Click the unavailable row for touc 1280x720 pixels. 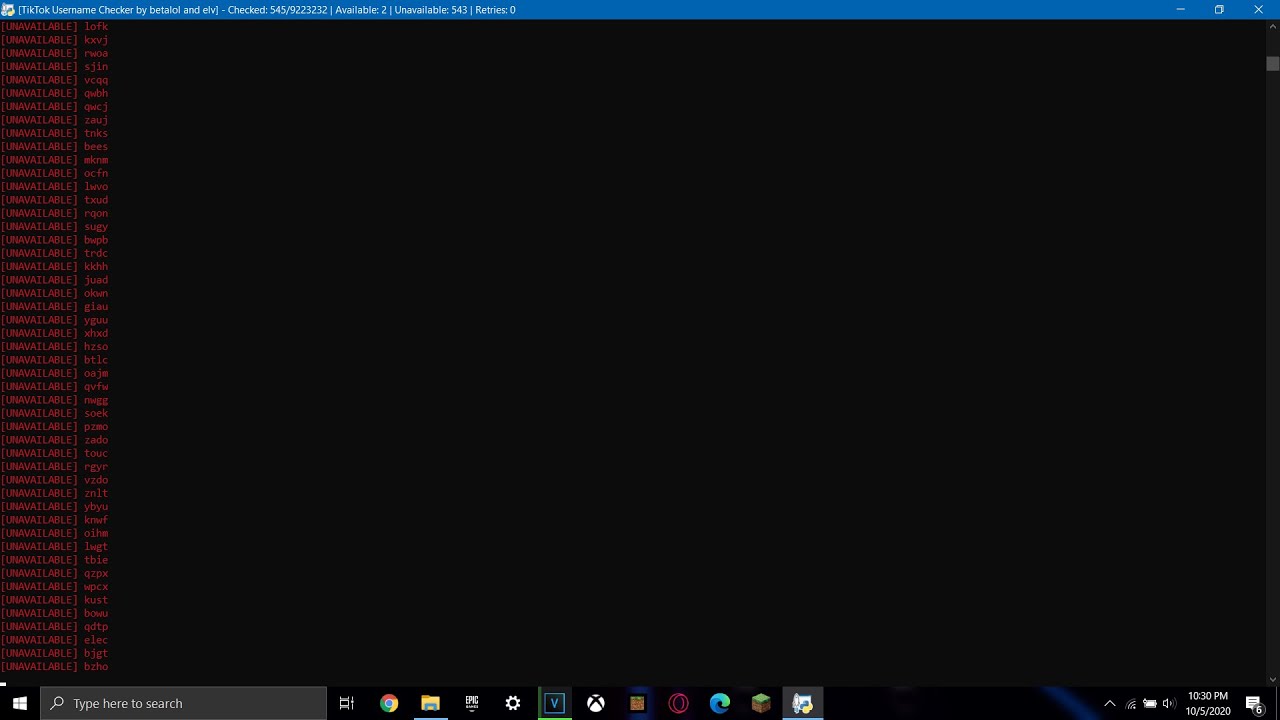point(54,453)
